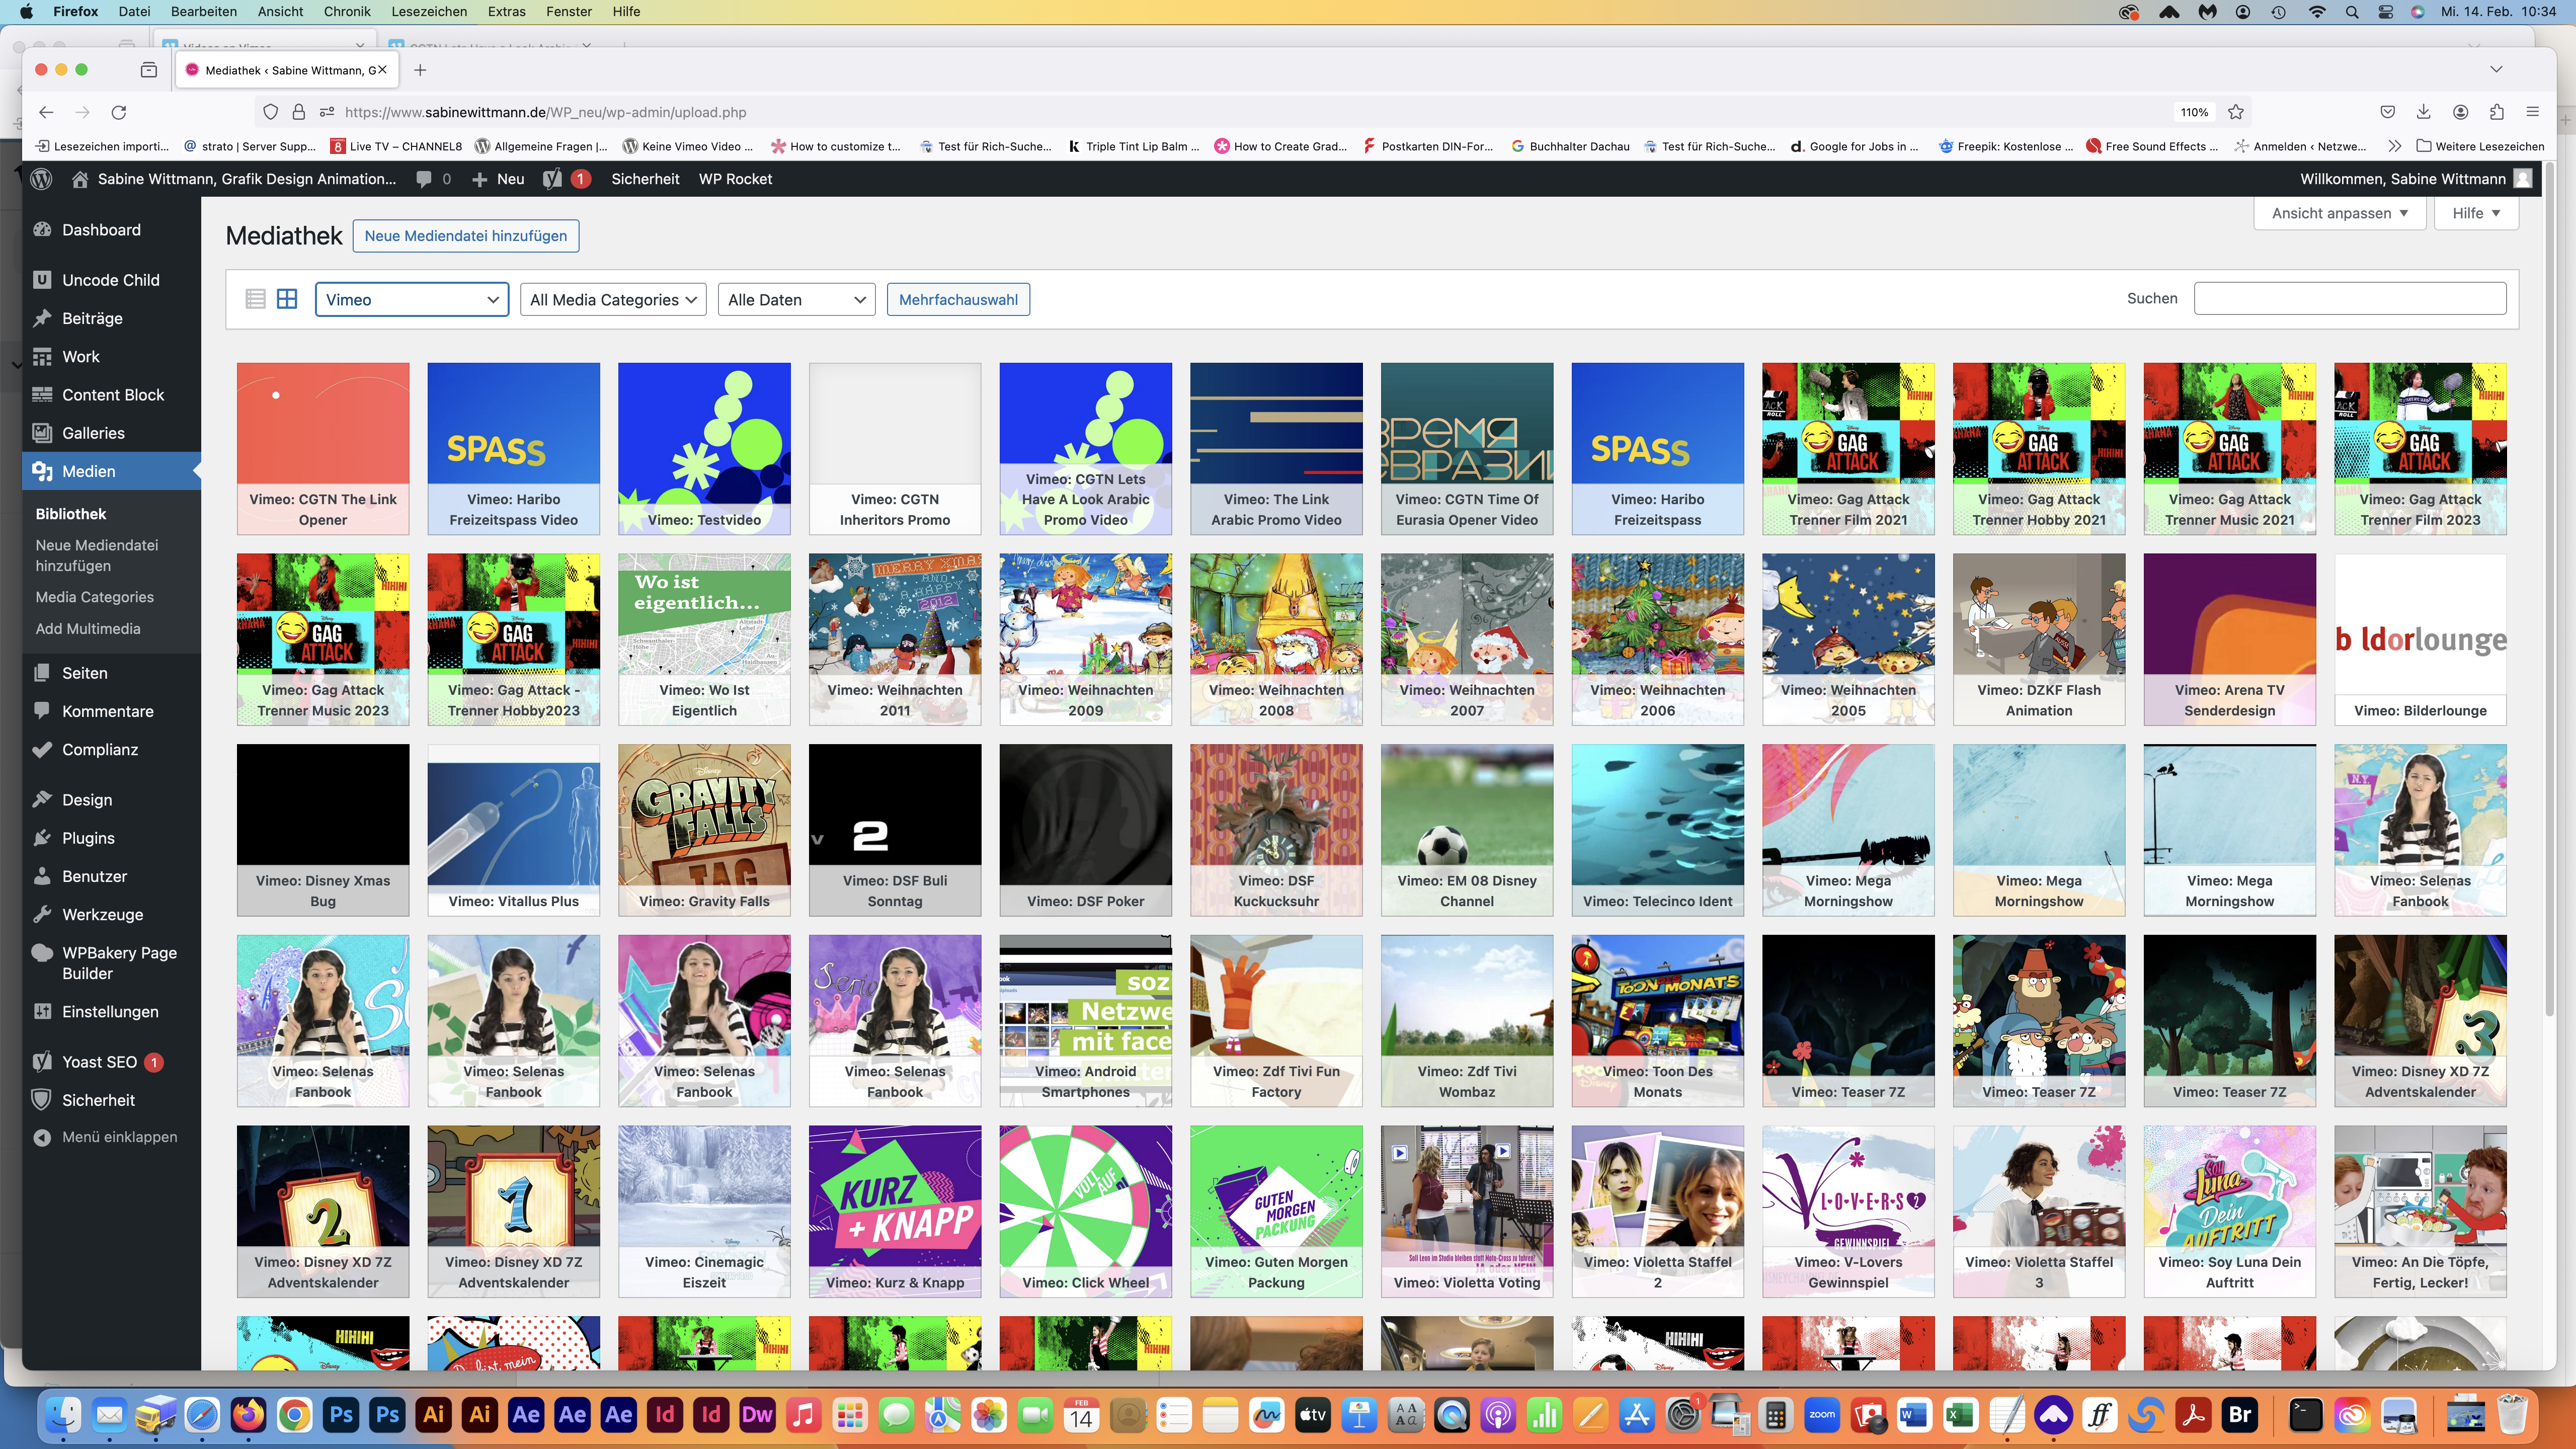The width and height of the screenshot is (2576, 1449).
Task: Bookmark this page with the star icon
Action: (2236, 112)
